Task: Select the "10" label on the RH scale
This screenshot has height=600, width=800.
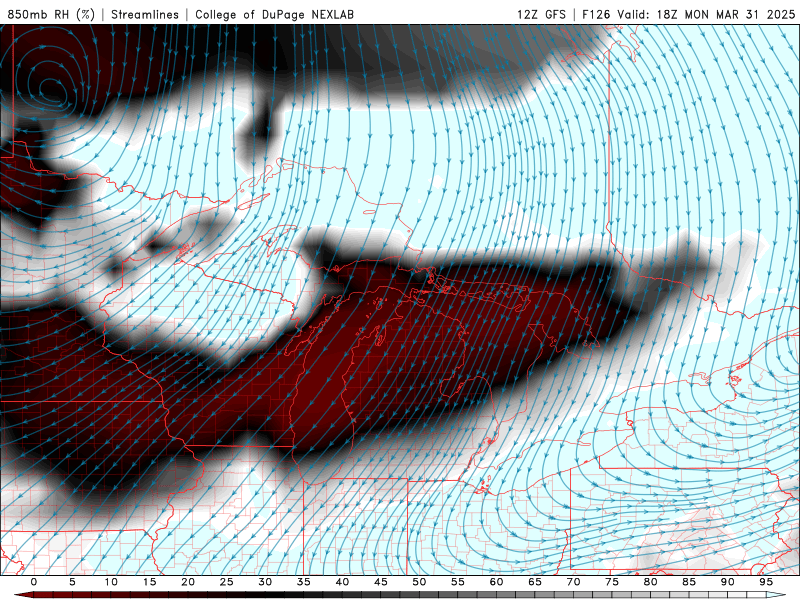Action: coord(111,582)
